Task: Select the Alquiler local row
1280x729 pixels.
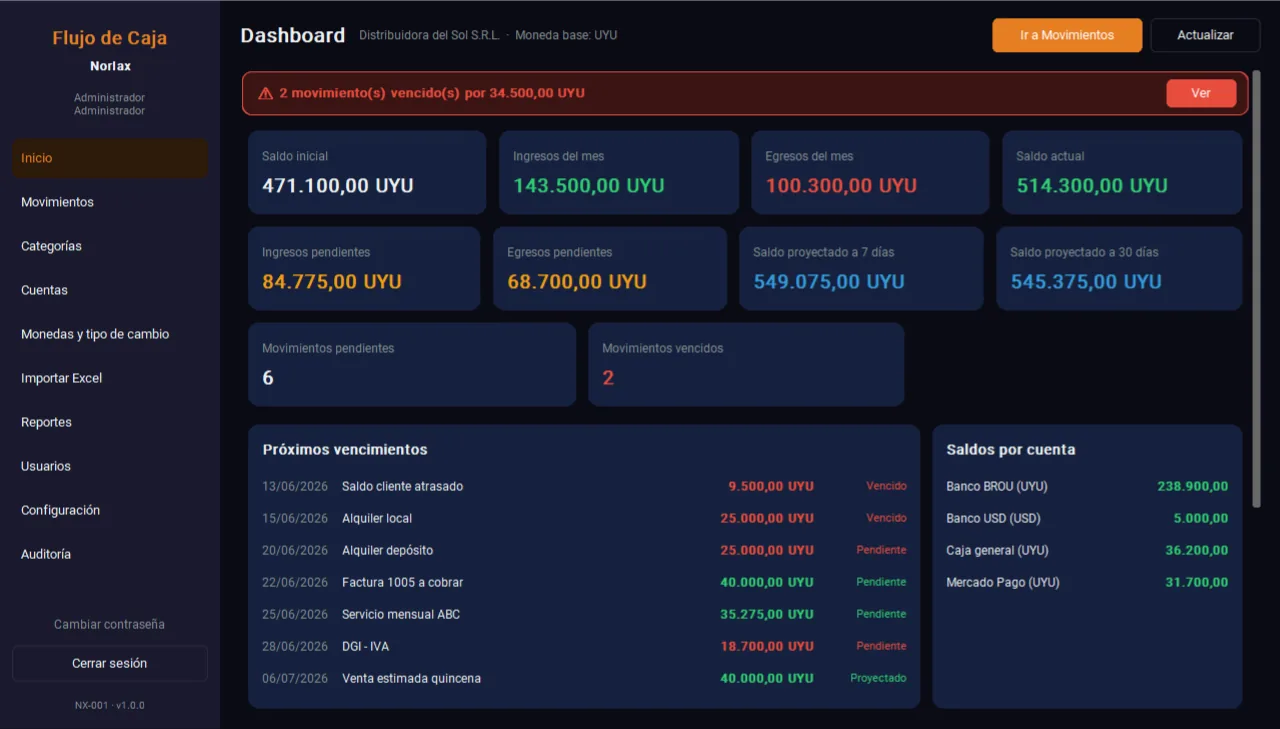Action: (584, 518)
